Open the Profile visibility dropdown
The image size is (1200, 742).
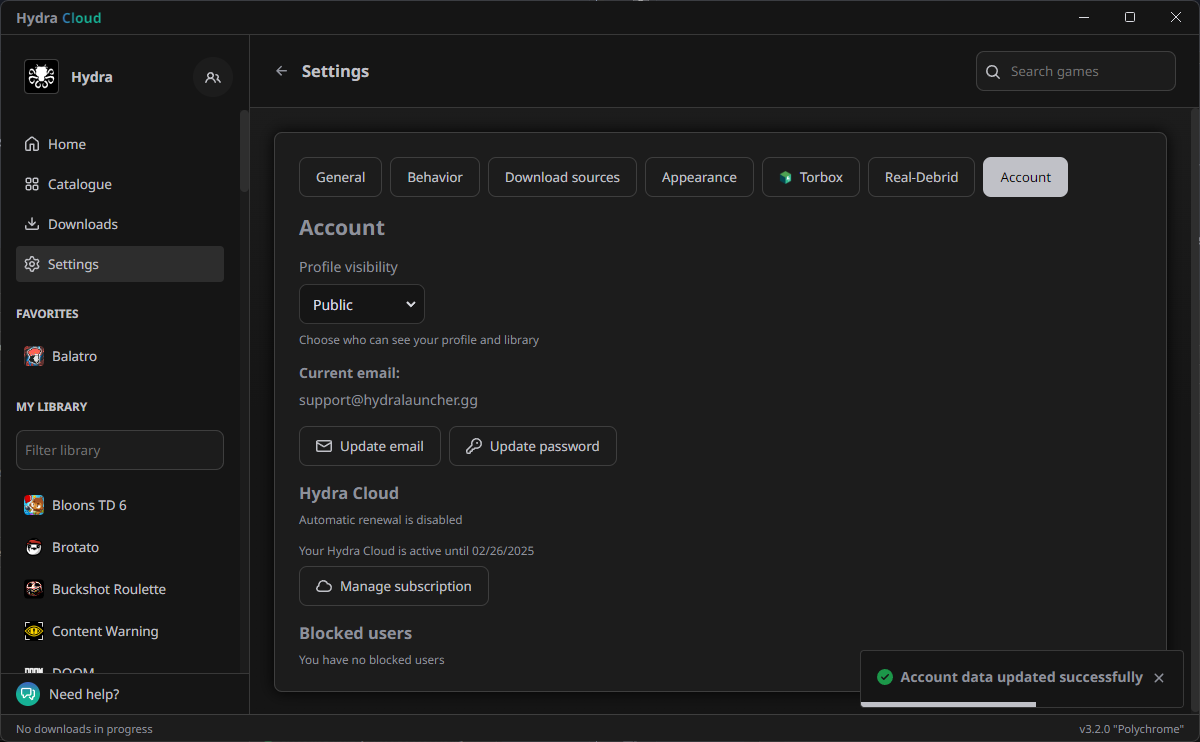pyautogui.click(x=361, y=304)
